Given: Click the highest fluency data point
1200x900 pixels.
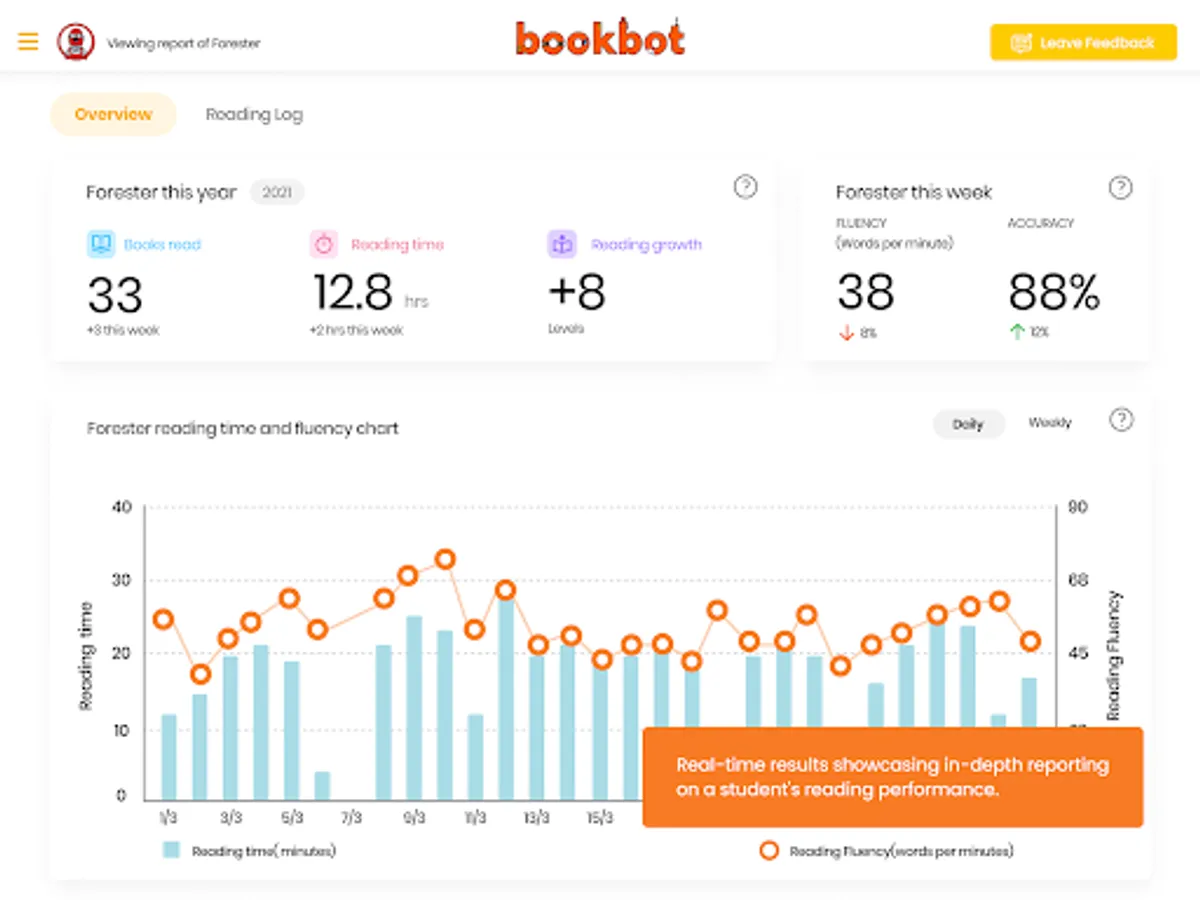Looking at the screenshot, I should 446,559.
